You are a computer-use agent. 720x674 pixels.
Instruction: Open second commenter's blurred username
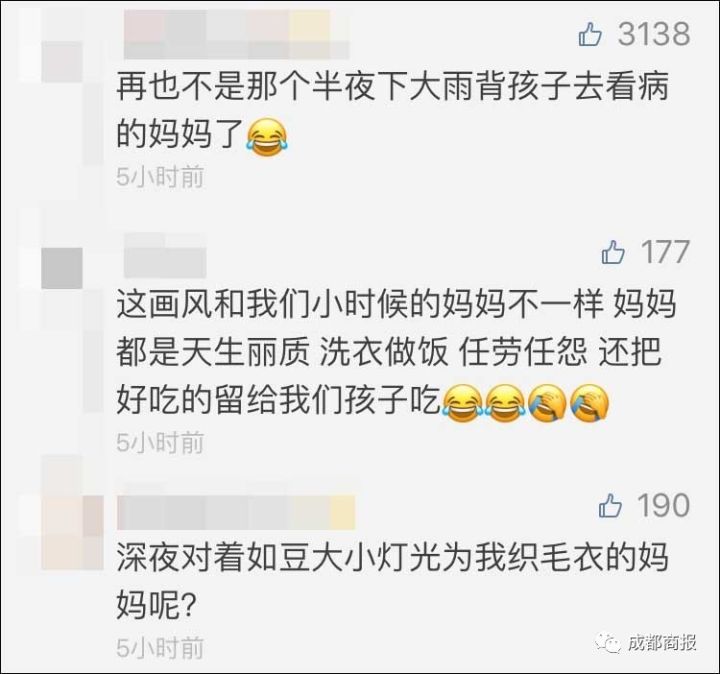165,255
